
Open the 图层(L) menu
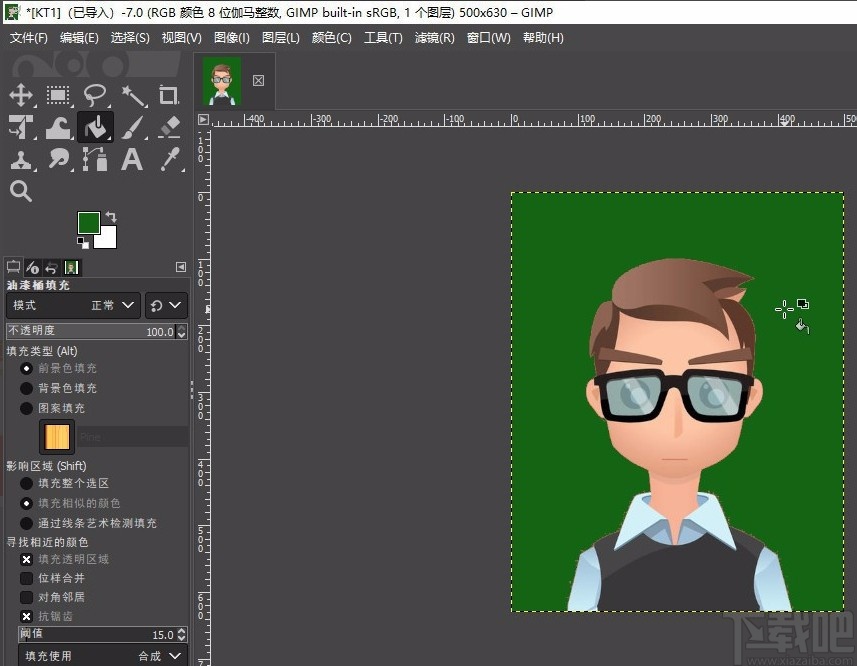coord(280,38)
